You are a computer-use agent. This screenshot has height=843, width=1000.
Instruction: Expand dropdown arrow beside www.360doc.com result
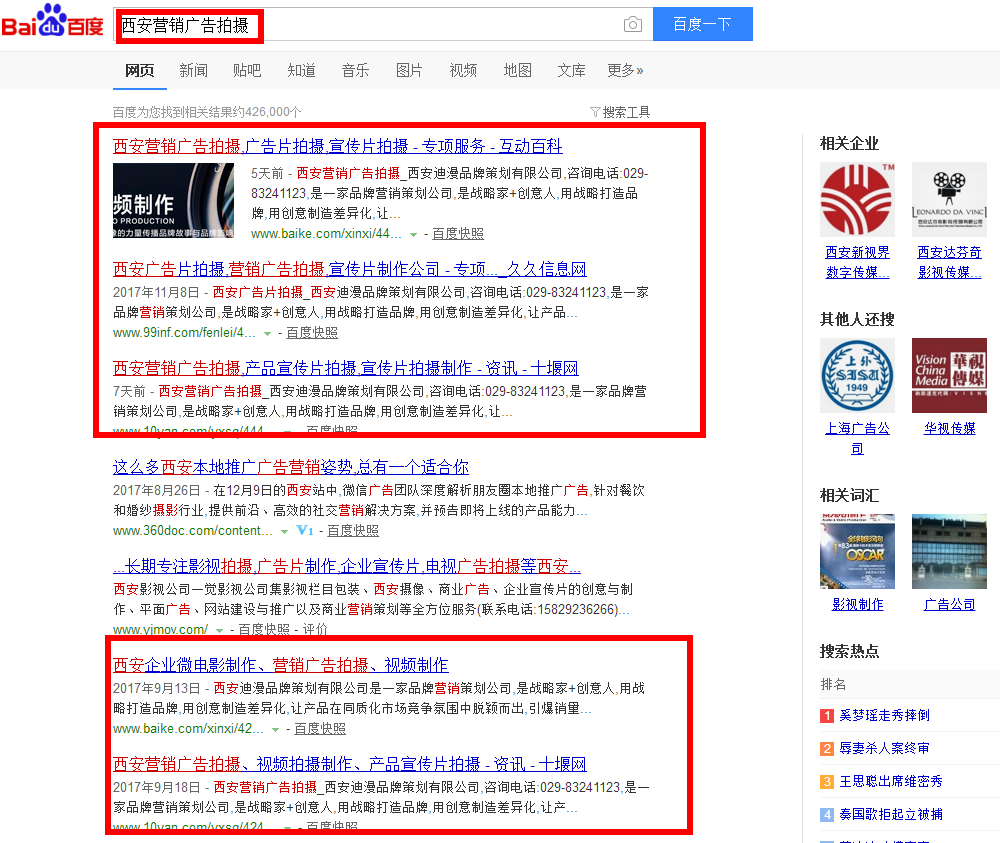pos(284,531)
